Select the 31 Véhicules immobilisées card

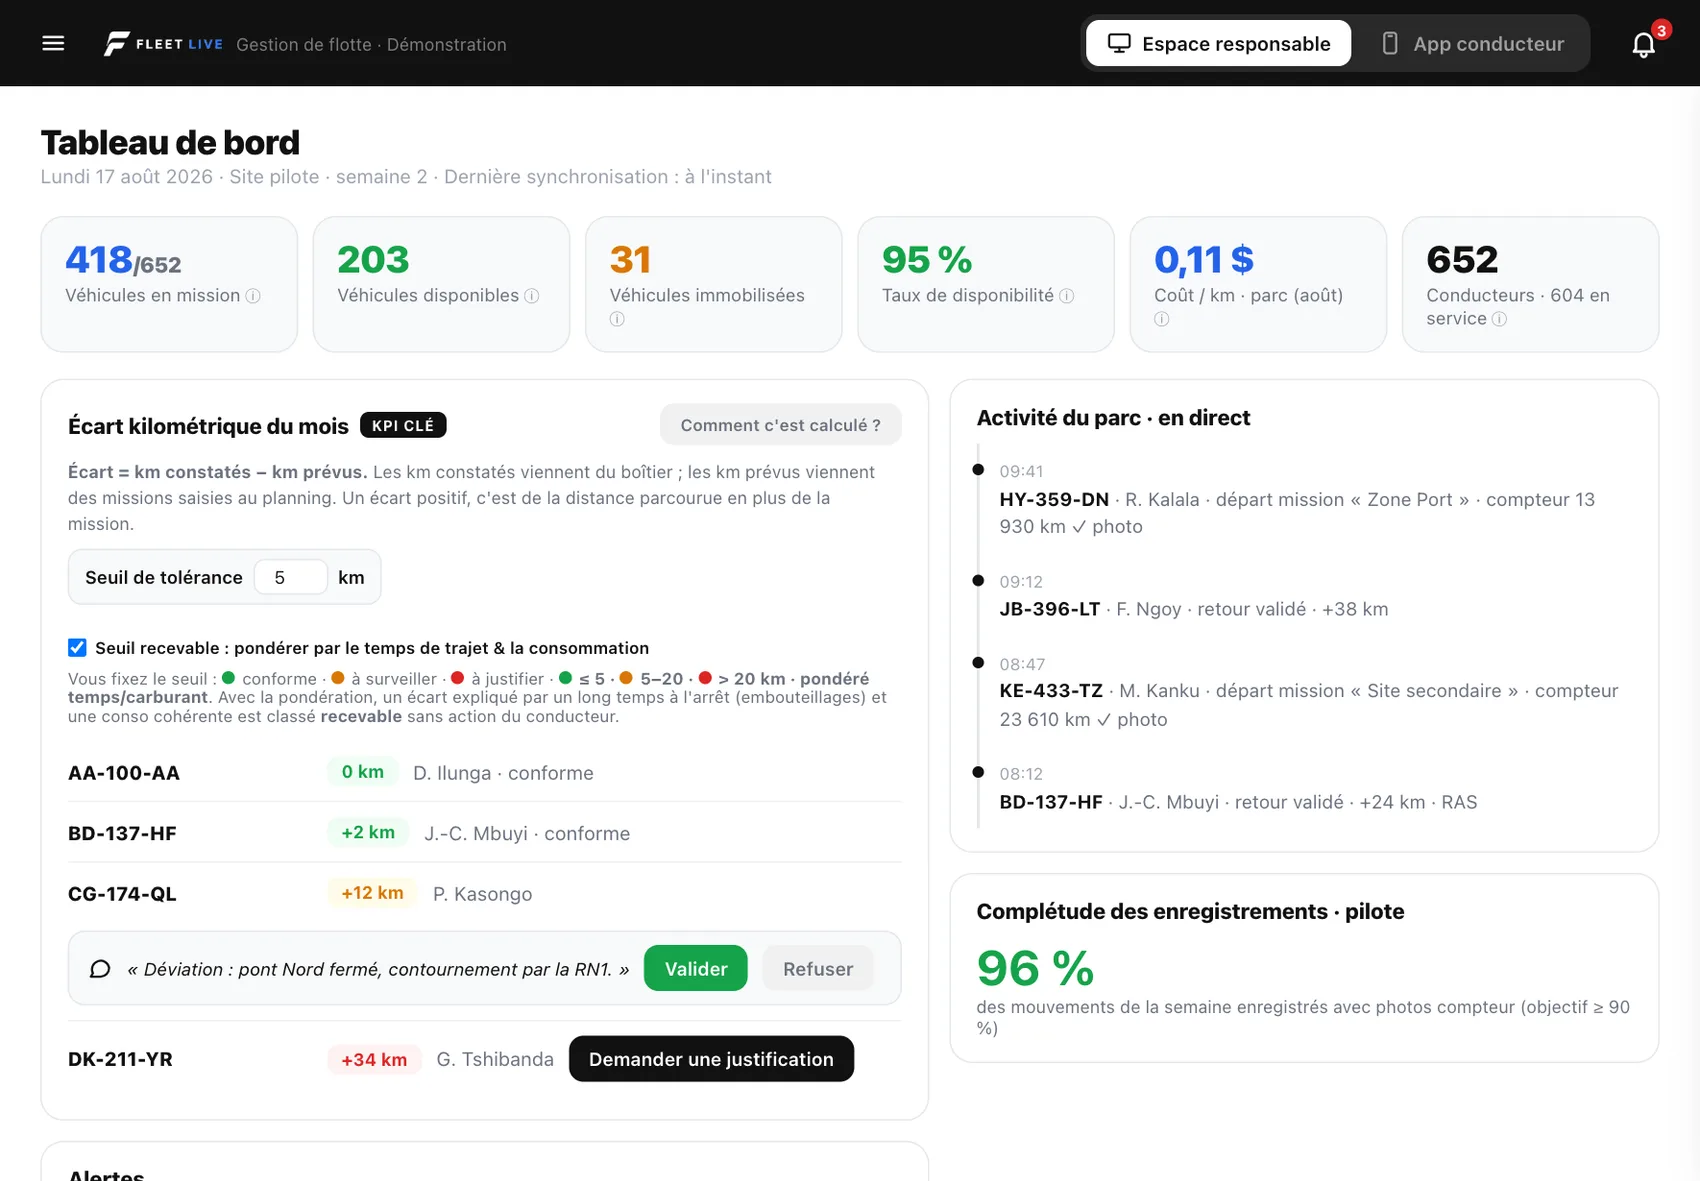coord(713,284)
